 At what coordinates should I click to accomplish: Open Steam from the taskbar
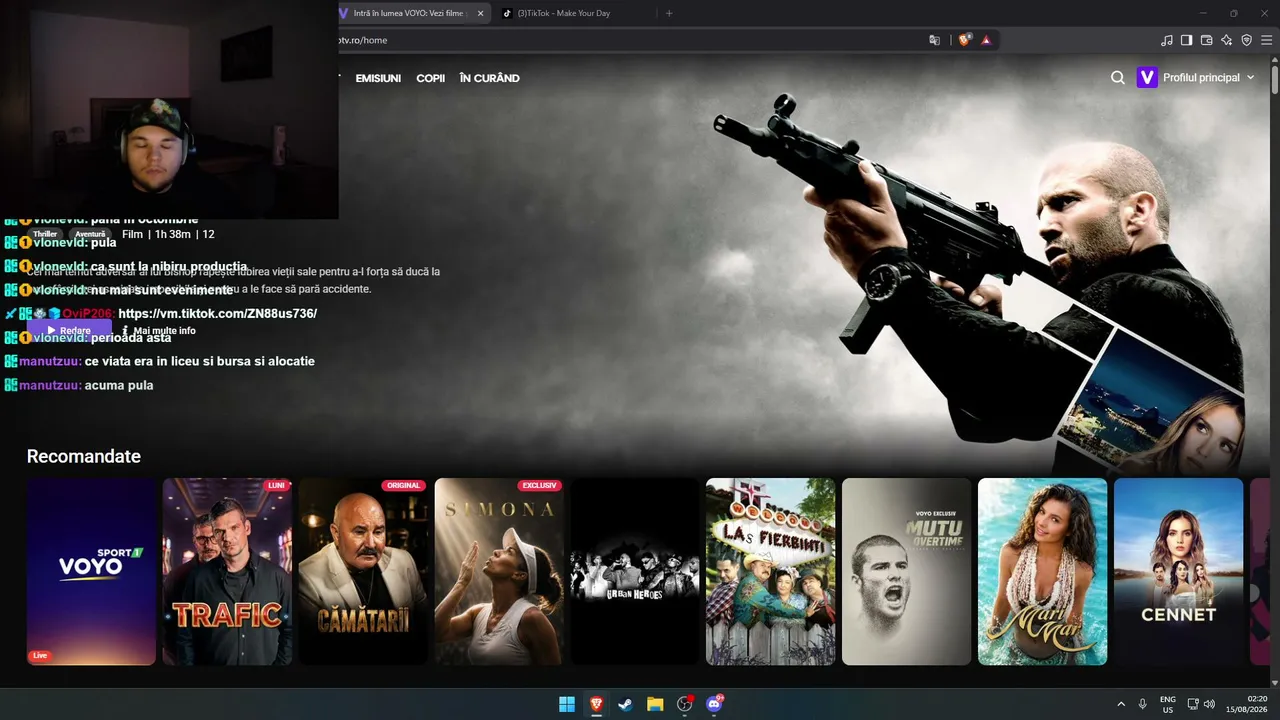625,704
